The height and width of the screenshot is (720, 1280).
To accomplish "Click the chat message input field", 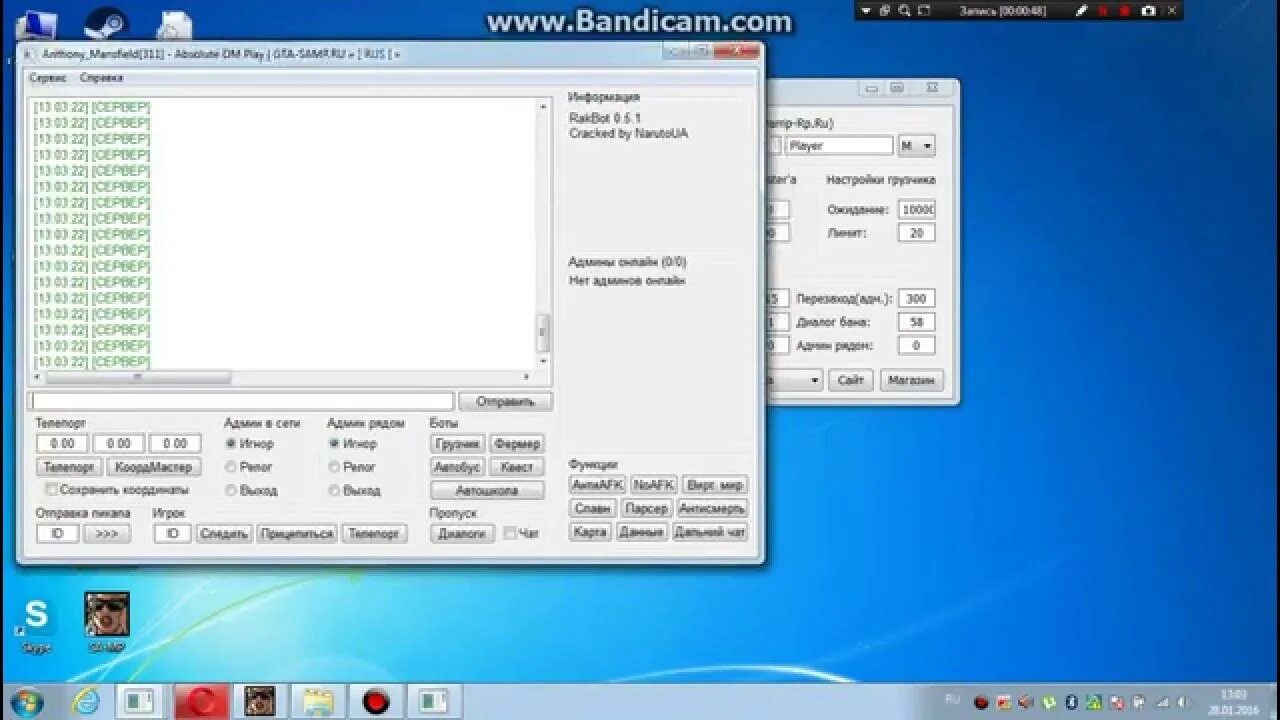I will click(x=243, y=401).
